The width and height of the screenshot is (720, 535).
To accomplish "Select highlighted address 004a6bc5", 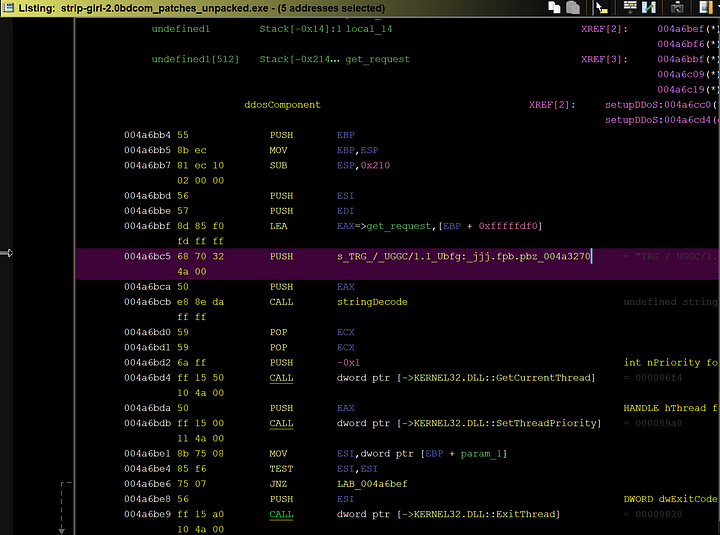I will coord(147,256).
